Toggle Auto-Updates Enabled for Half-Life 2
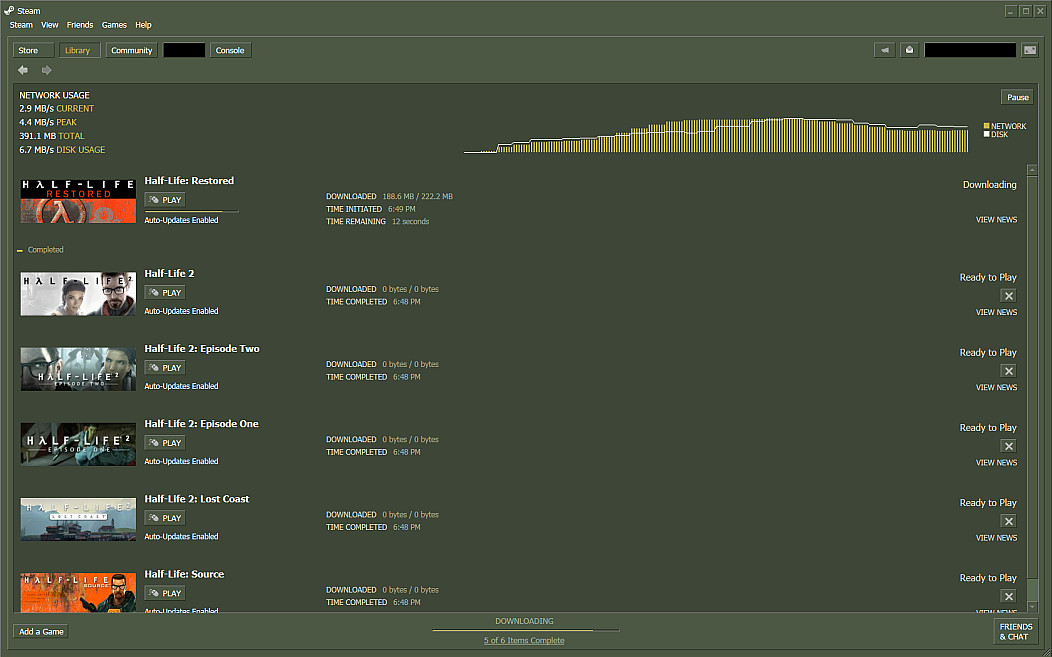1052x657 pixels. coord(181,311)
